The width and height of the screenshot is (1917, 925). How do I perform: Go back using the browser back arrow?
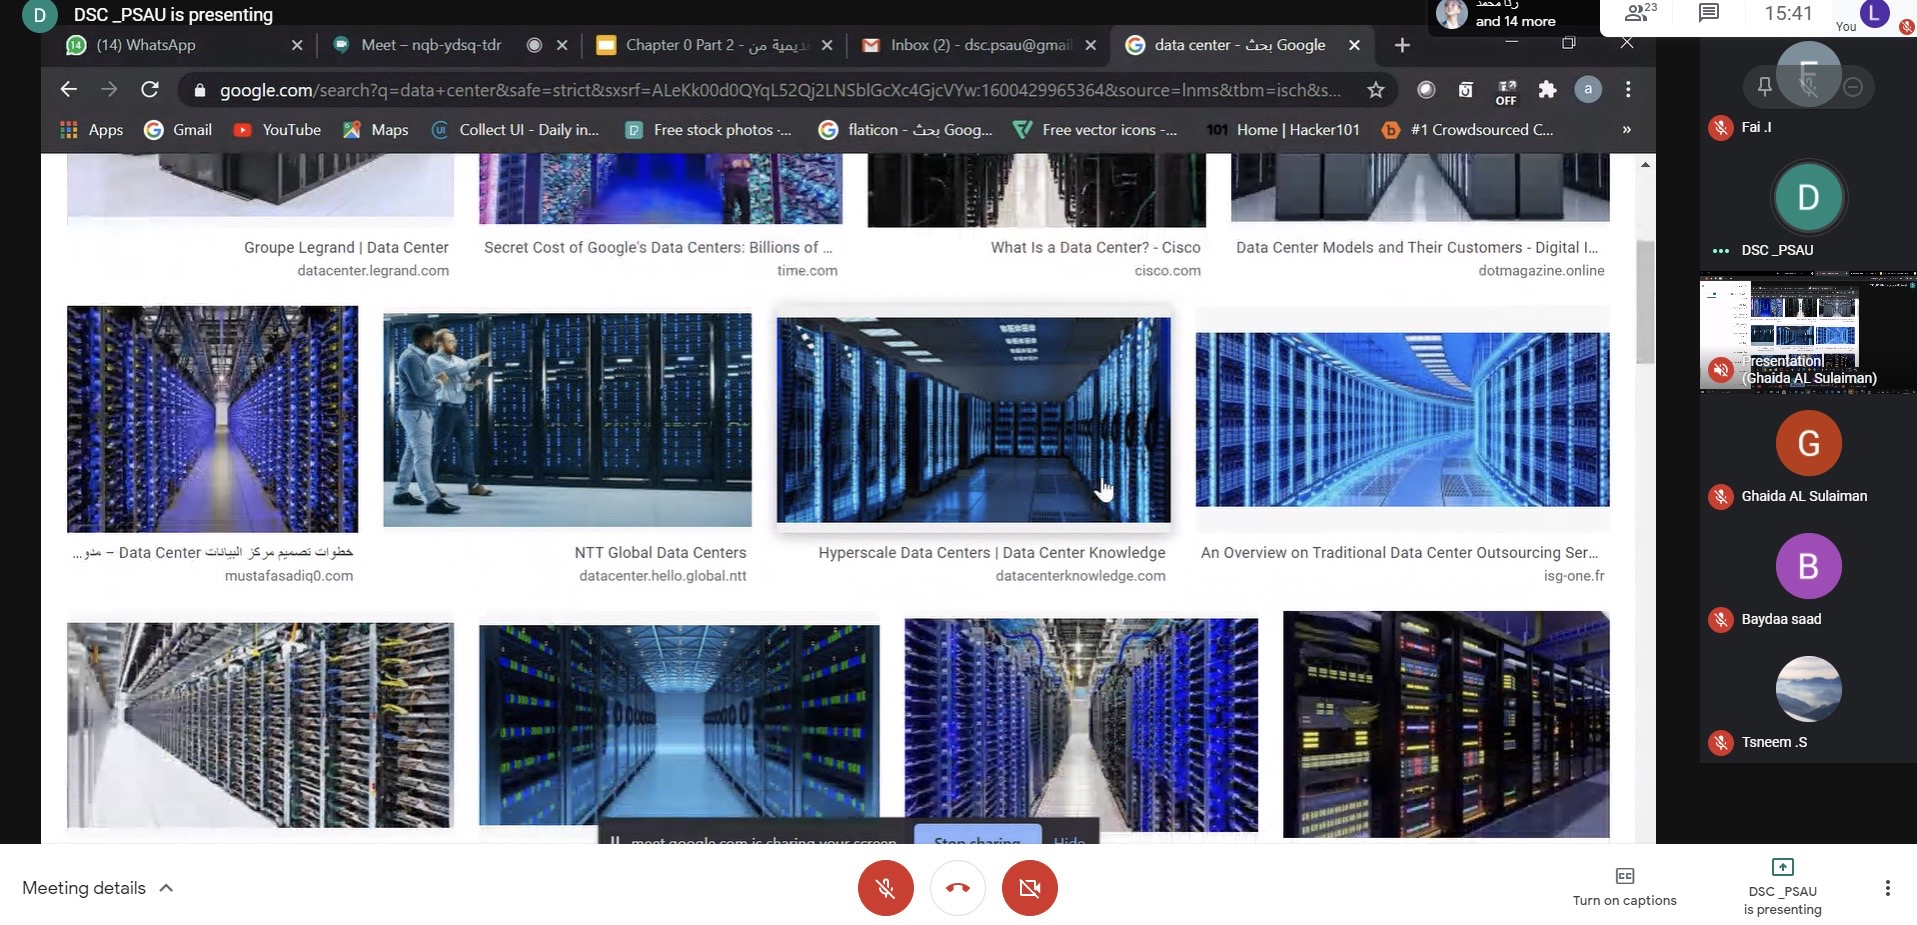pos(68,90)
